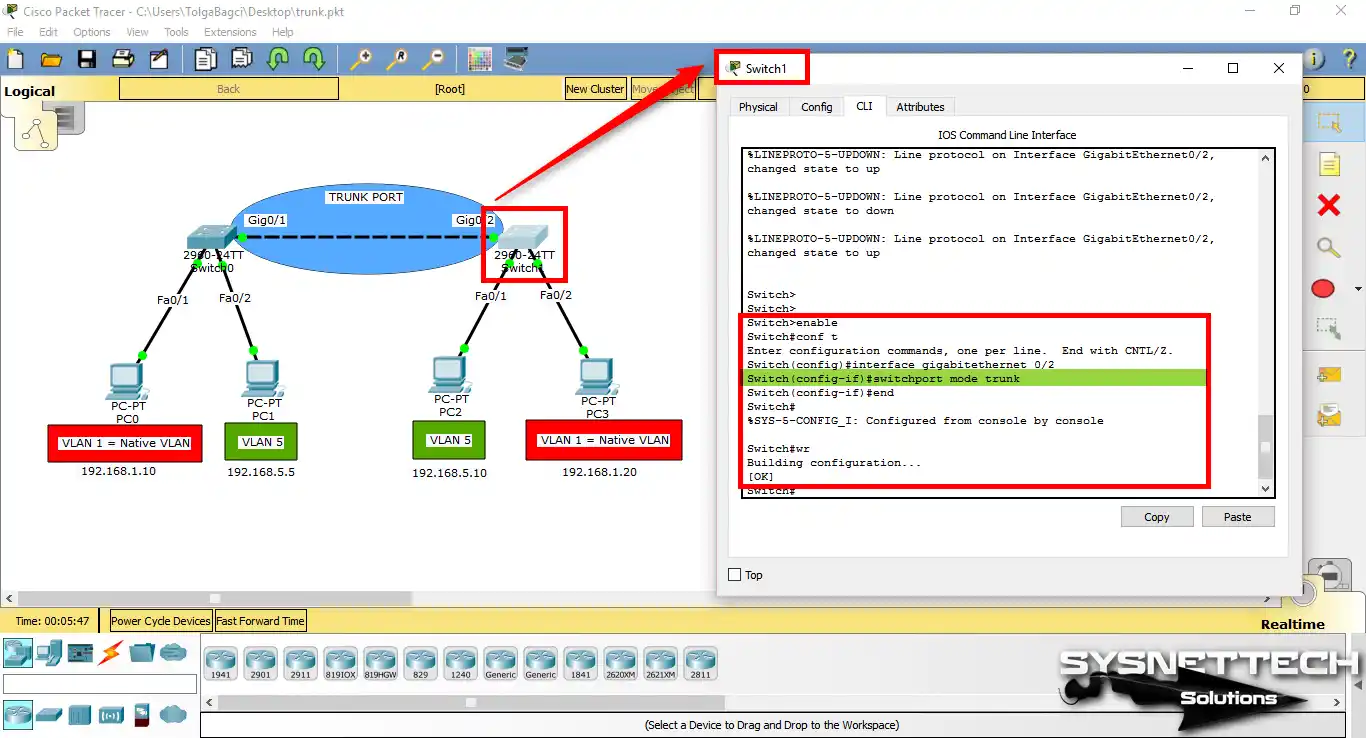Pick the 2901 router device

(260, 663)
